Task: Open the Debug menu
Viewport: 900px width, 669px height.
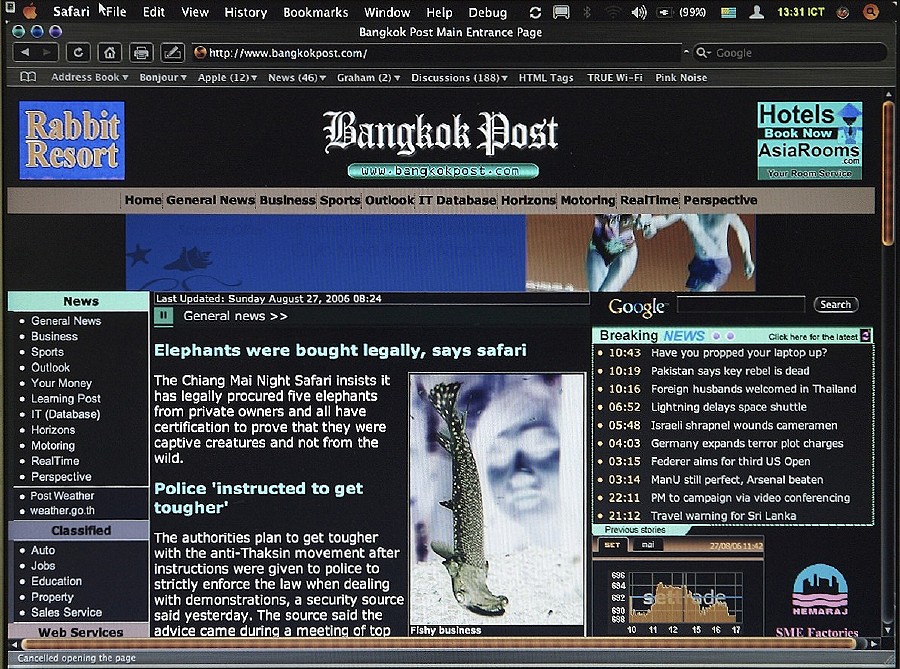Action: coord(488,12)
